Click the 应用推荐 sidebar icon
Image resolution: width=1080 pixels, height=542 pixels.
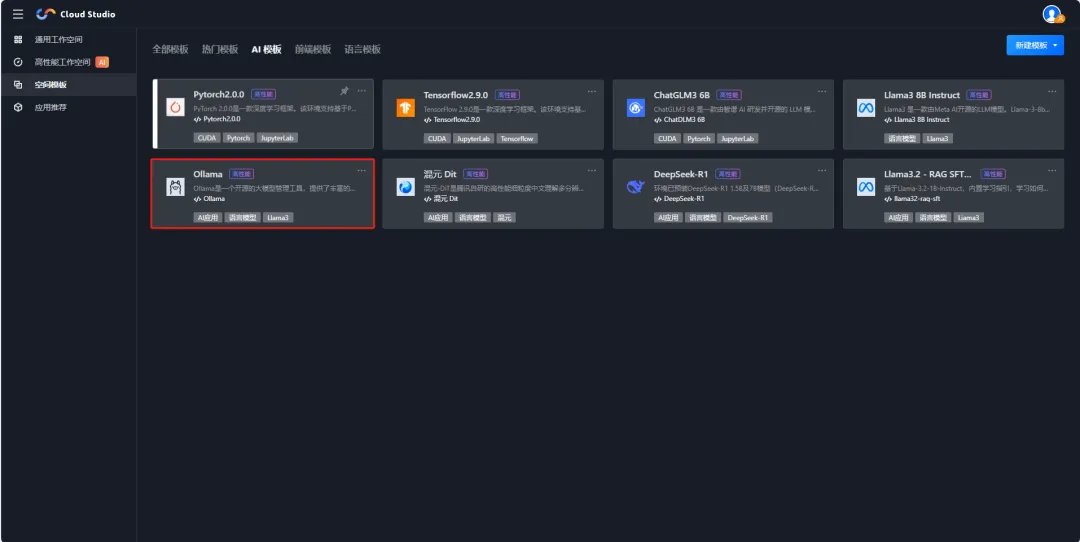click(18, 107)
